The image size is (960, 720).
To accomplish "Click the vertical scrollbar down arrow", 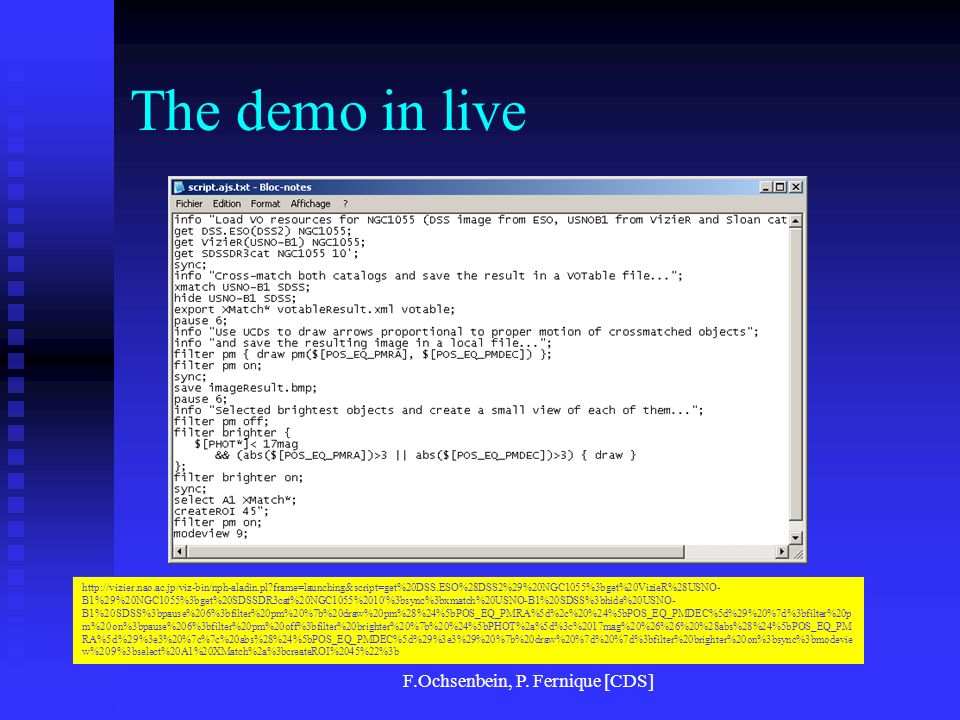I will pyautogui.click(x=795, y=538).
